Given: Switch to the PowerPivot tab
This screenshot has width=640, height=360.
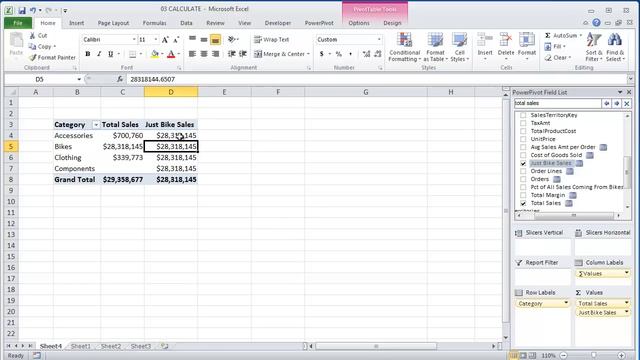Looking at the screenshot, I should click(x=319, y=23).
